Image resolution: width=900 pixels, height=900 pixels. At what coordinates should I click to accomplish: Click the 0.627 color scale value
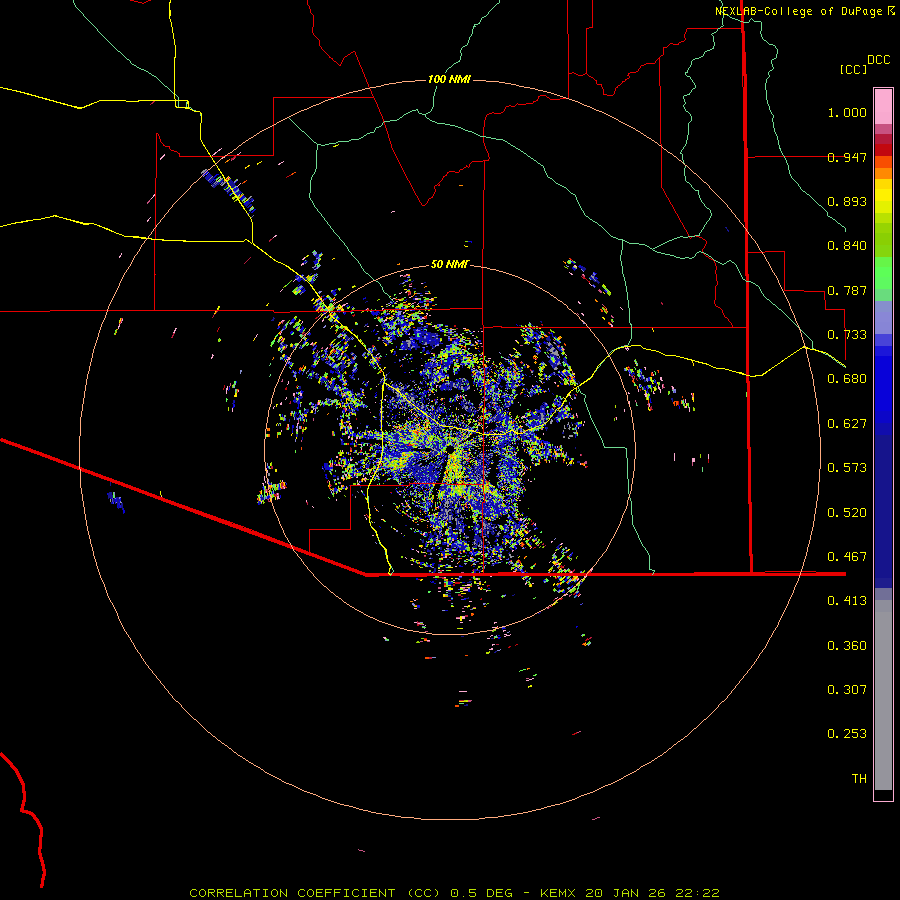click(x=847, y=424)
